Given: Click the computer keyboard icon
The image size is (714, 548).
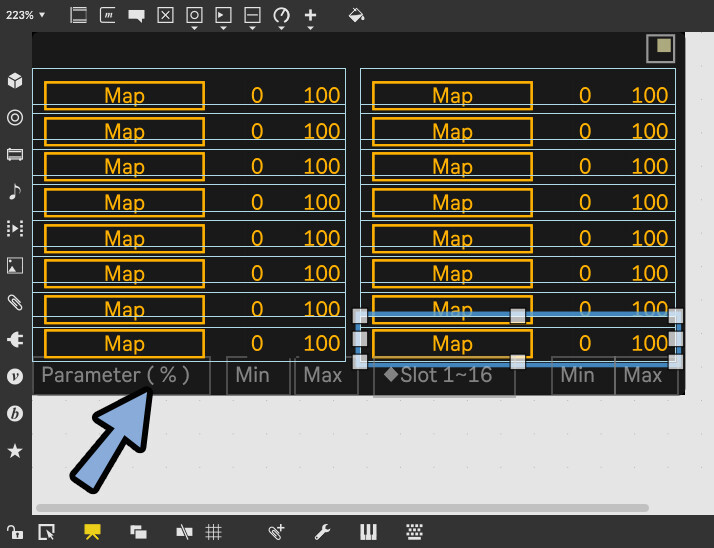Looking at the screenshot, I should pyautogui.click(x=414, y=532).
